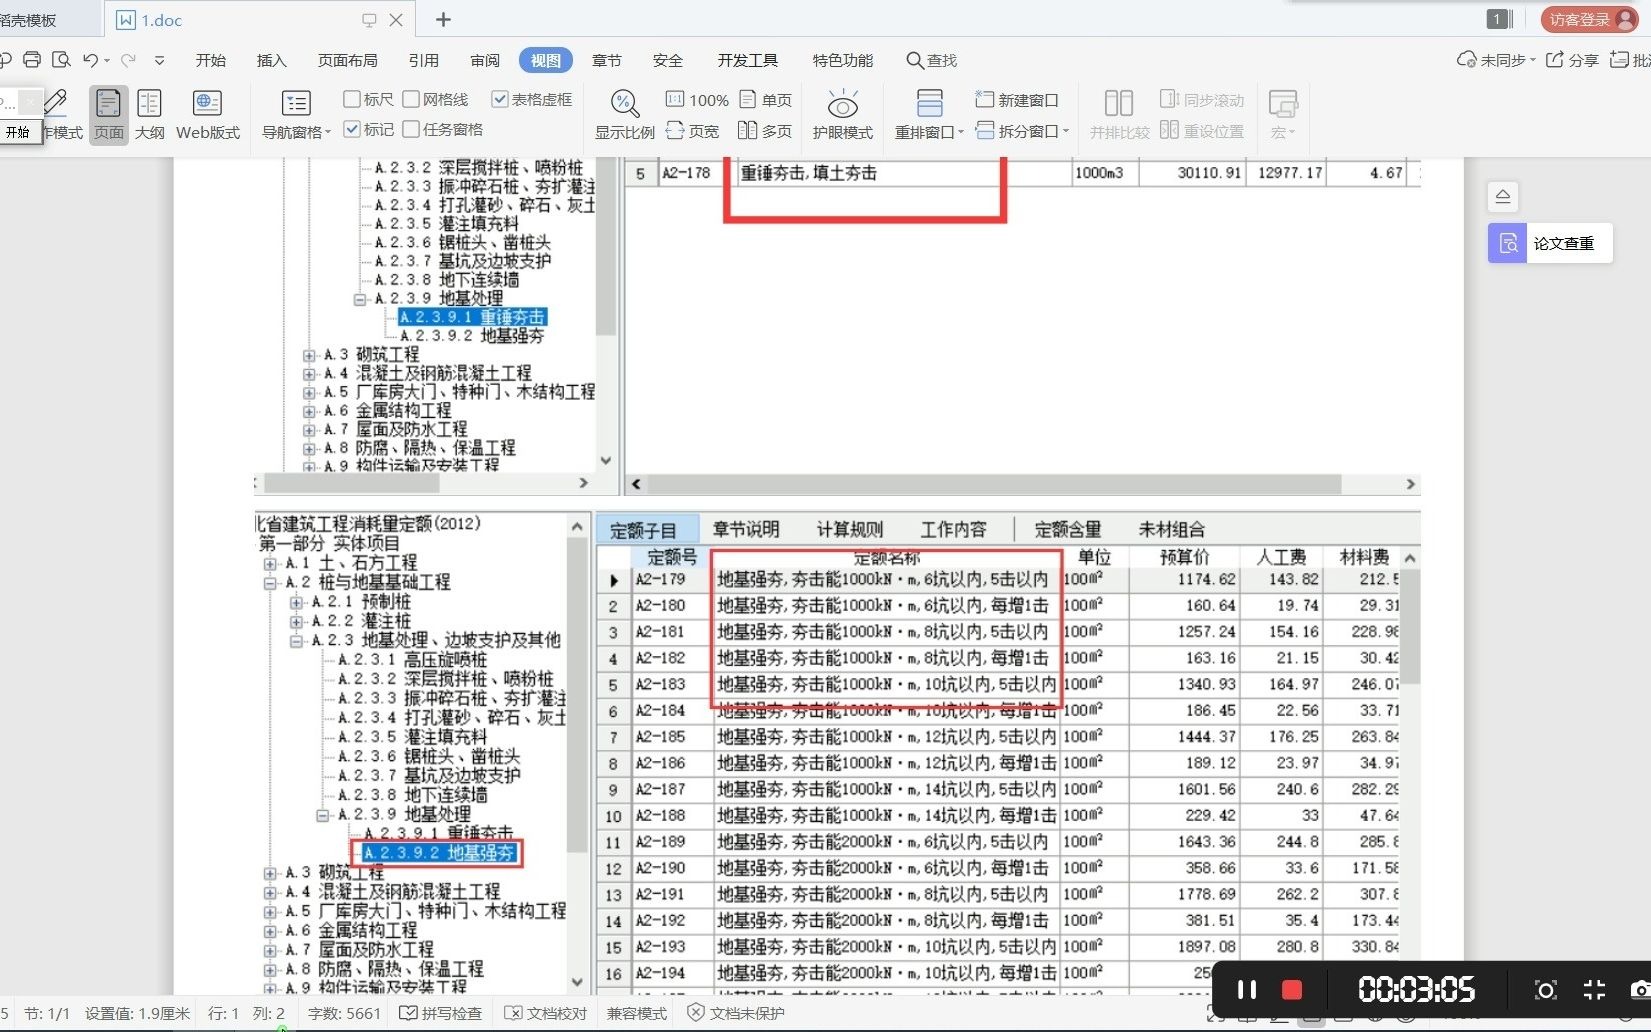Switch to Web版式 layout view

[208, 115]
